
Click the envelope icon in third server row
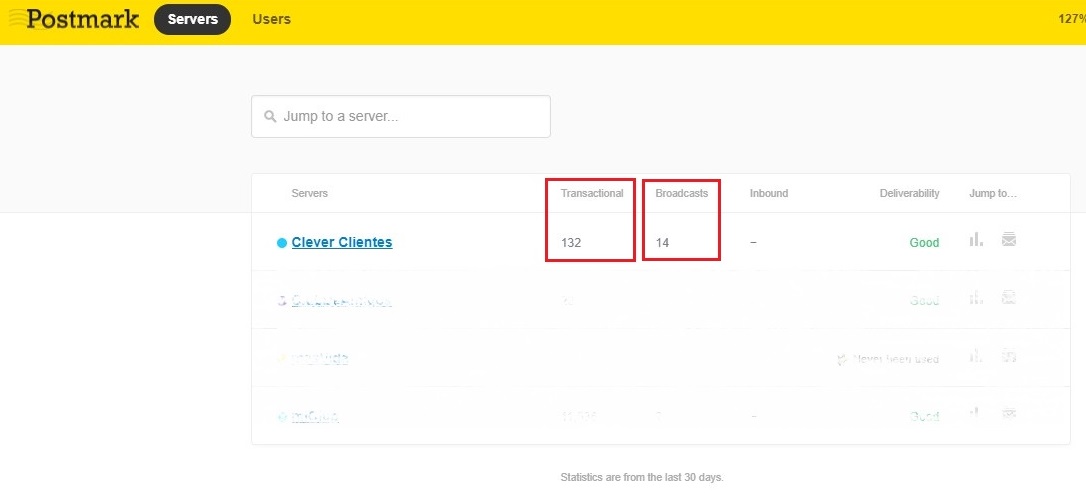(x=1009, y=356)
